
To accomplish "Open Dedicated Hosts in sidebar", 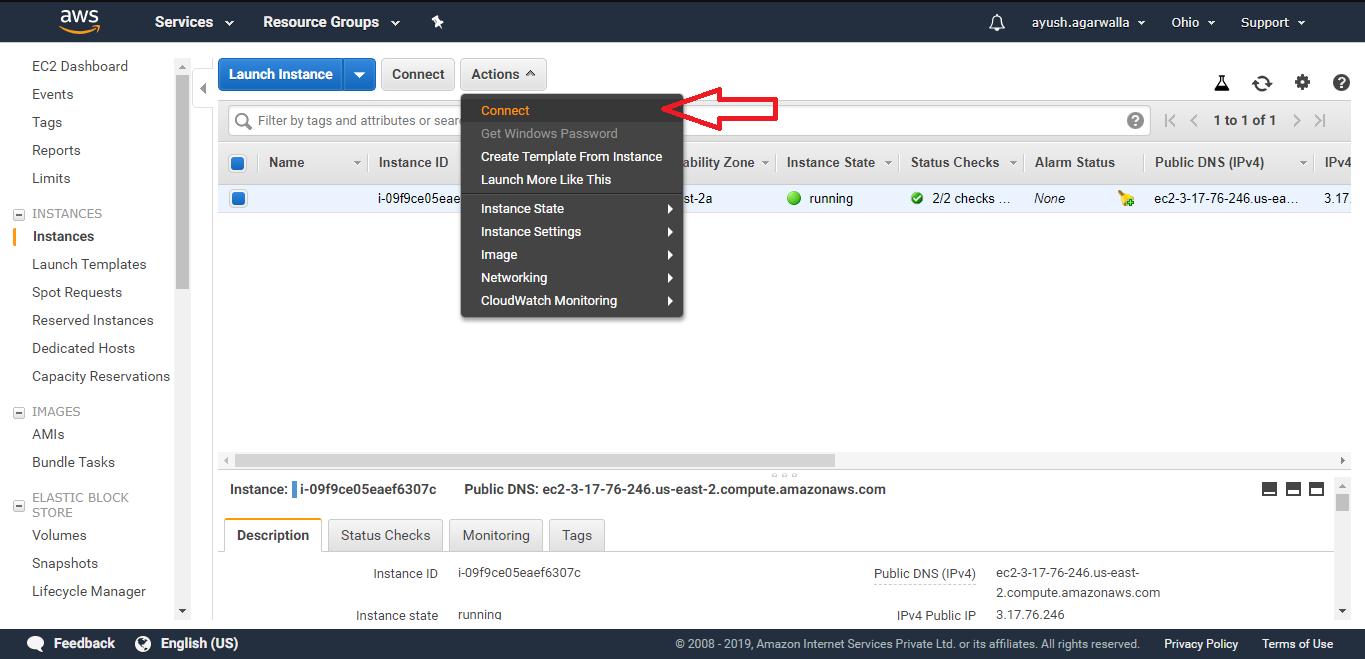I will click(x=83, y=348).
